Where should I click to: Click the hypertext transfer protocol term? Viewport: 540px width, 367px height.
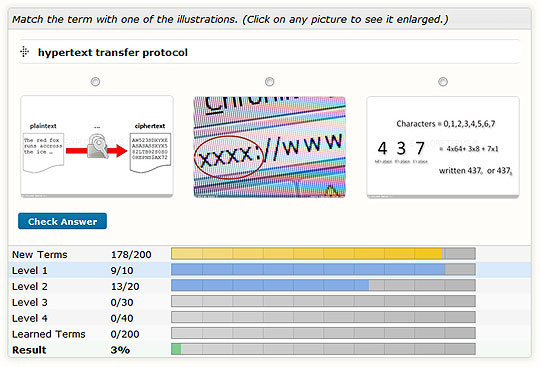(113, 52)
